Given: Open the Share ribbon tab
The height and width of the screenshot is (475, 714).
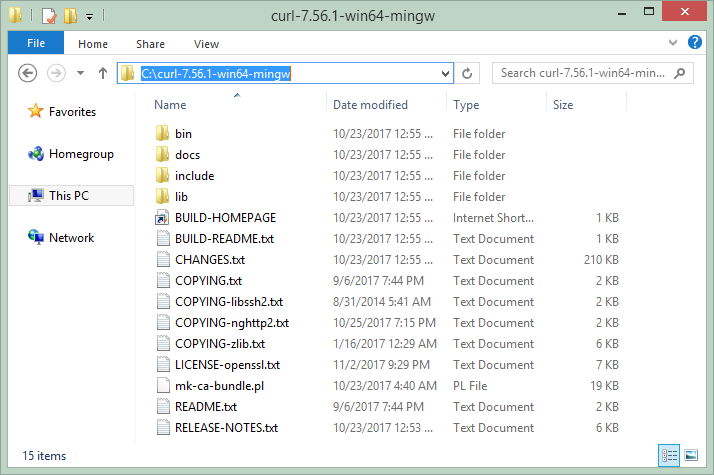Looking at the screenshot, I should click(x=150, y=44).
